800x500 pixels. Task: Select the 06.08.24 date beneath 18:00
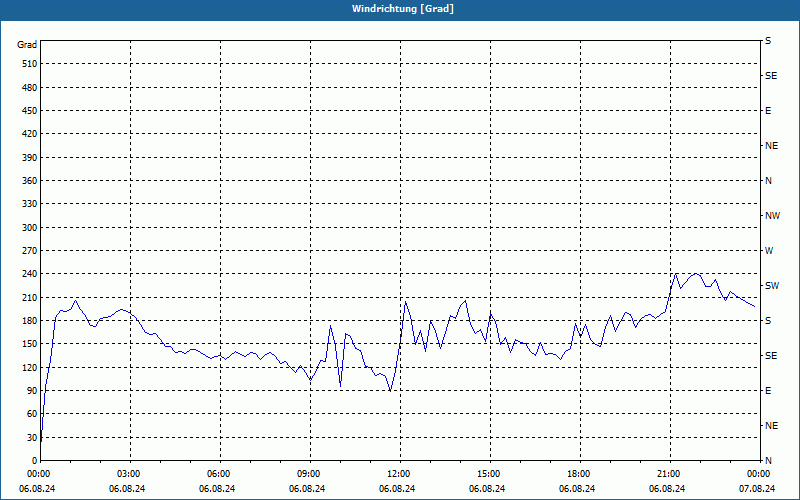pyautogui.click(x=577, y=489)
